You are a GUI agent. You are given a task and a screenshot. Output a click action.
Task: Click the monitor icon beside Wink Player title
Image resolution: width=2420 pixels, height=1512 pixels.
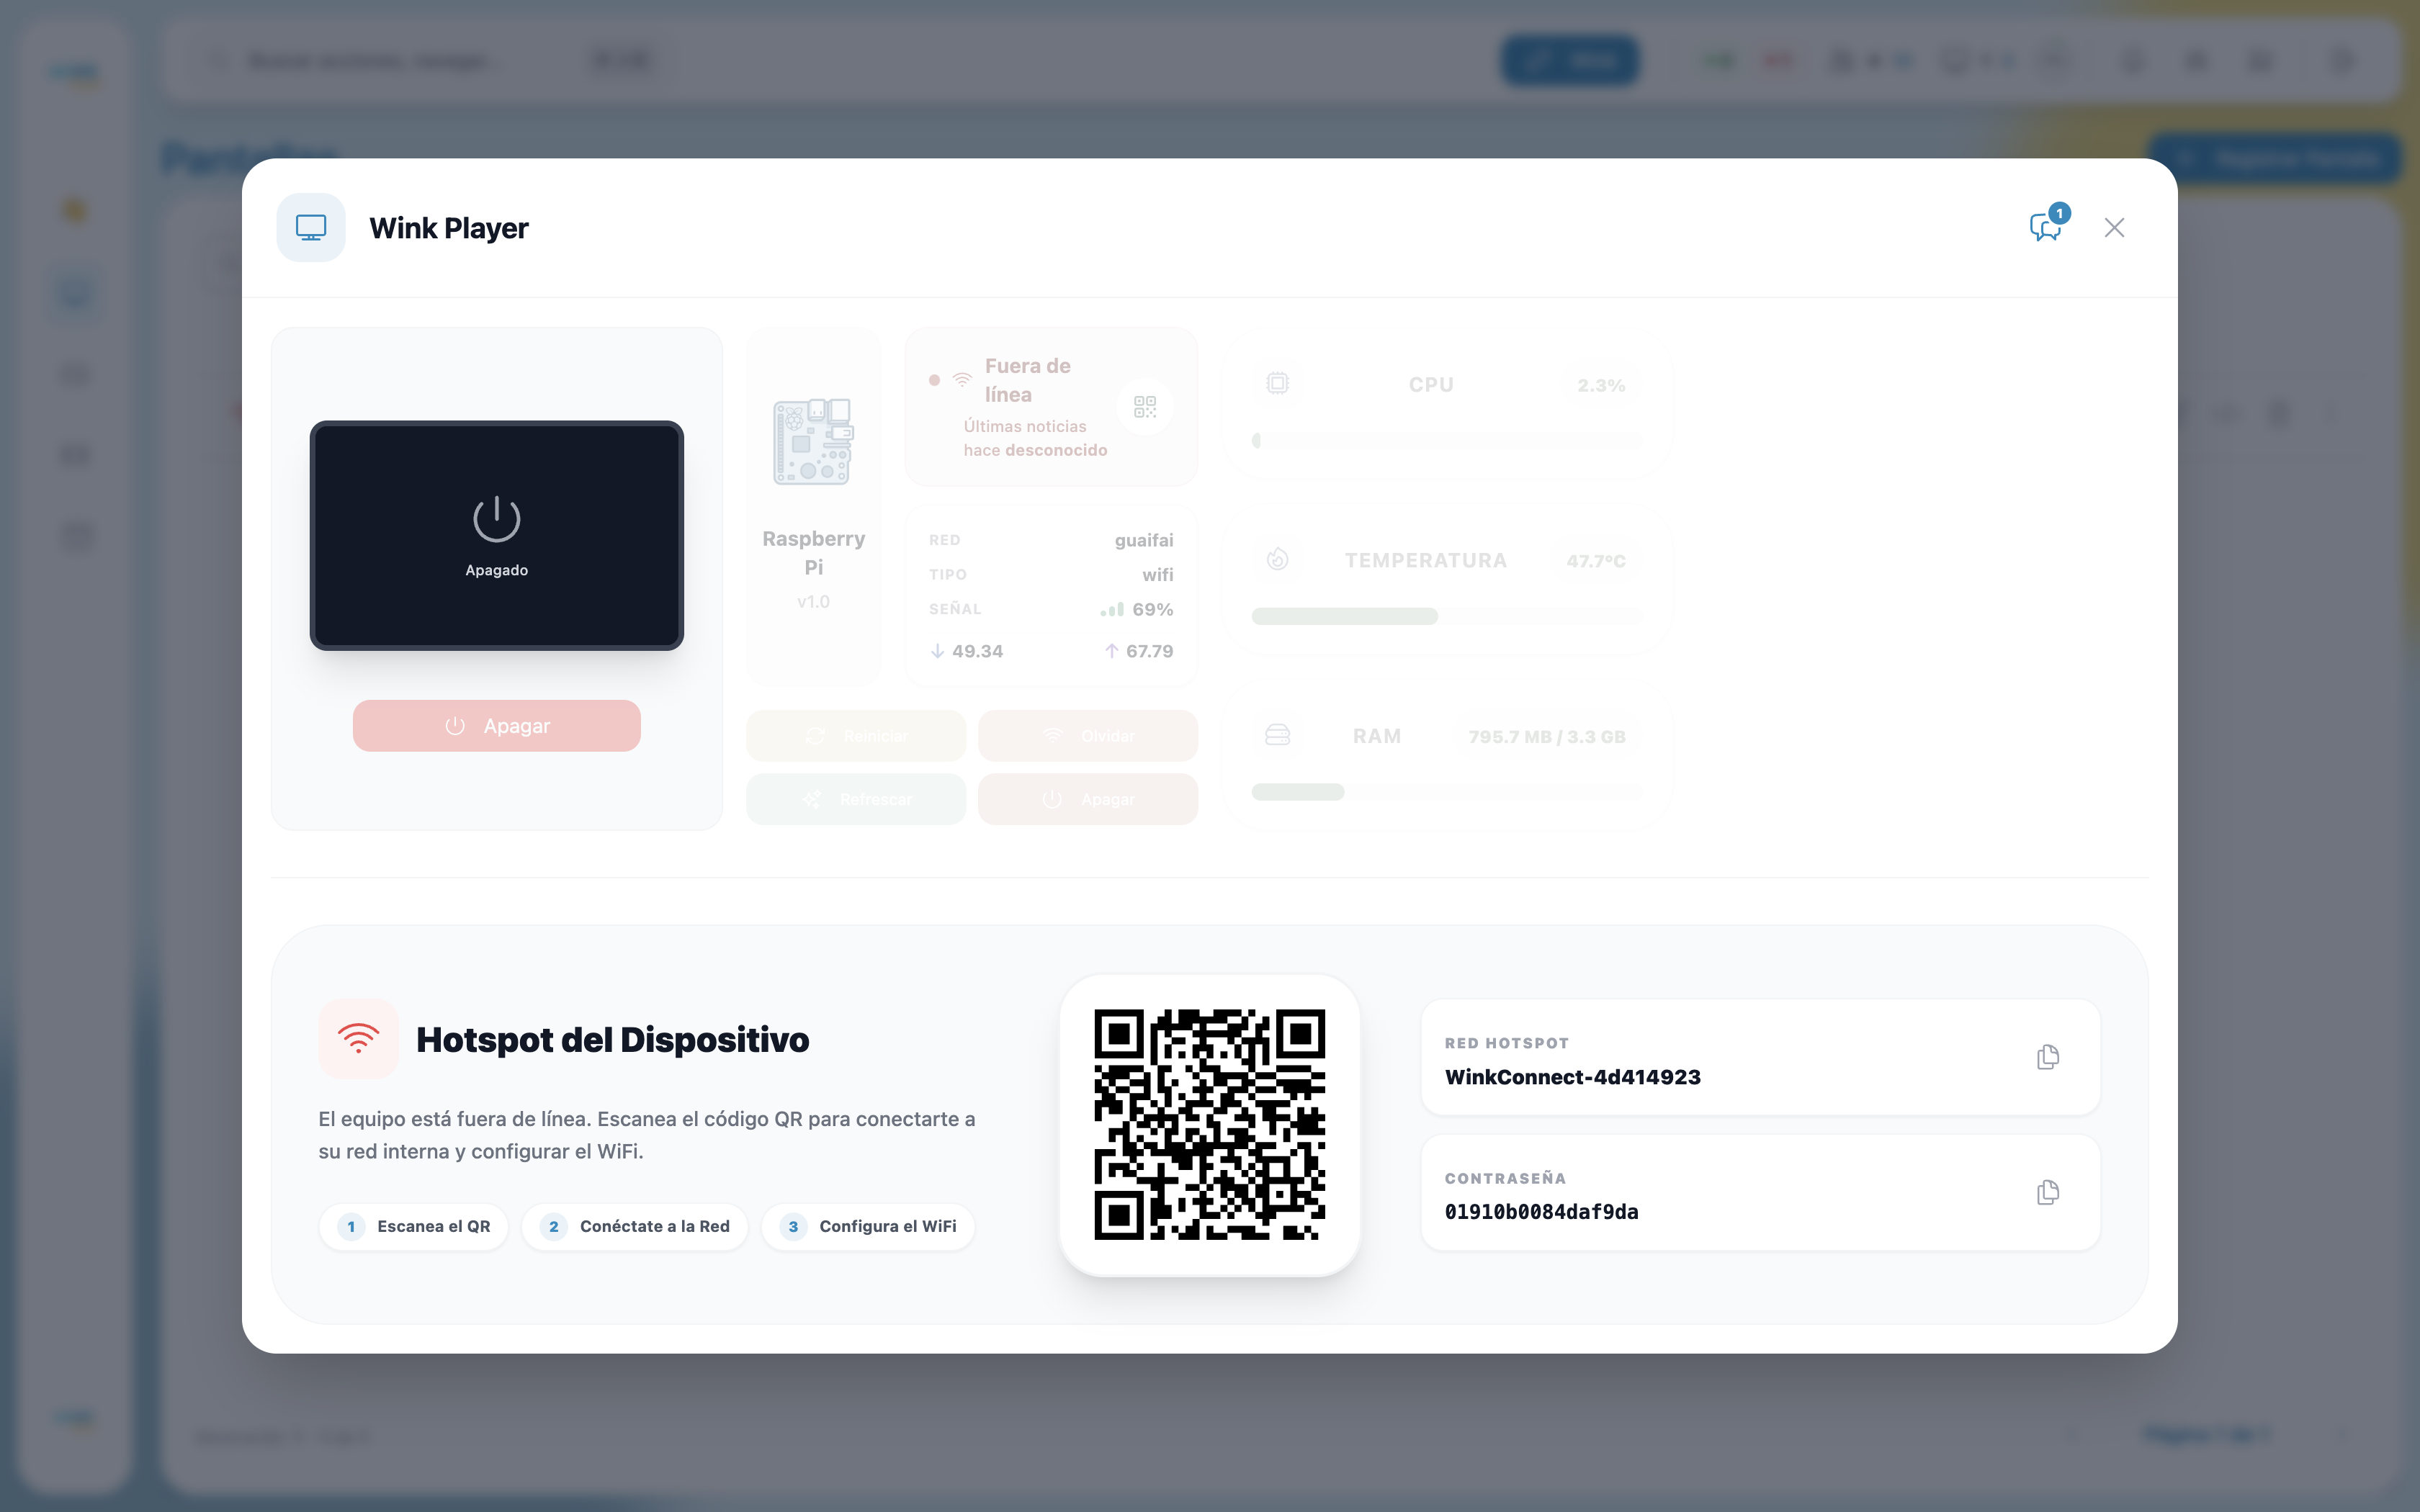pyautogui.click(x=311, y=228)
